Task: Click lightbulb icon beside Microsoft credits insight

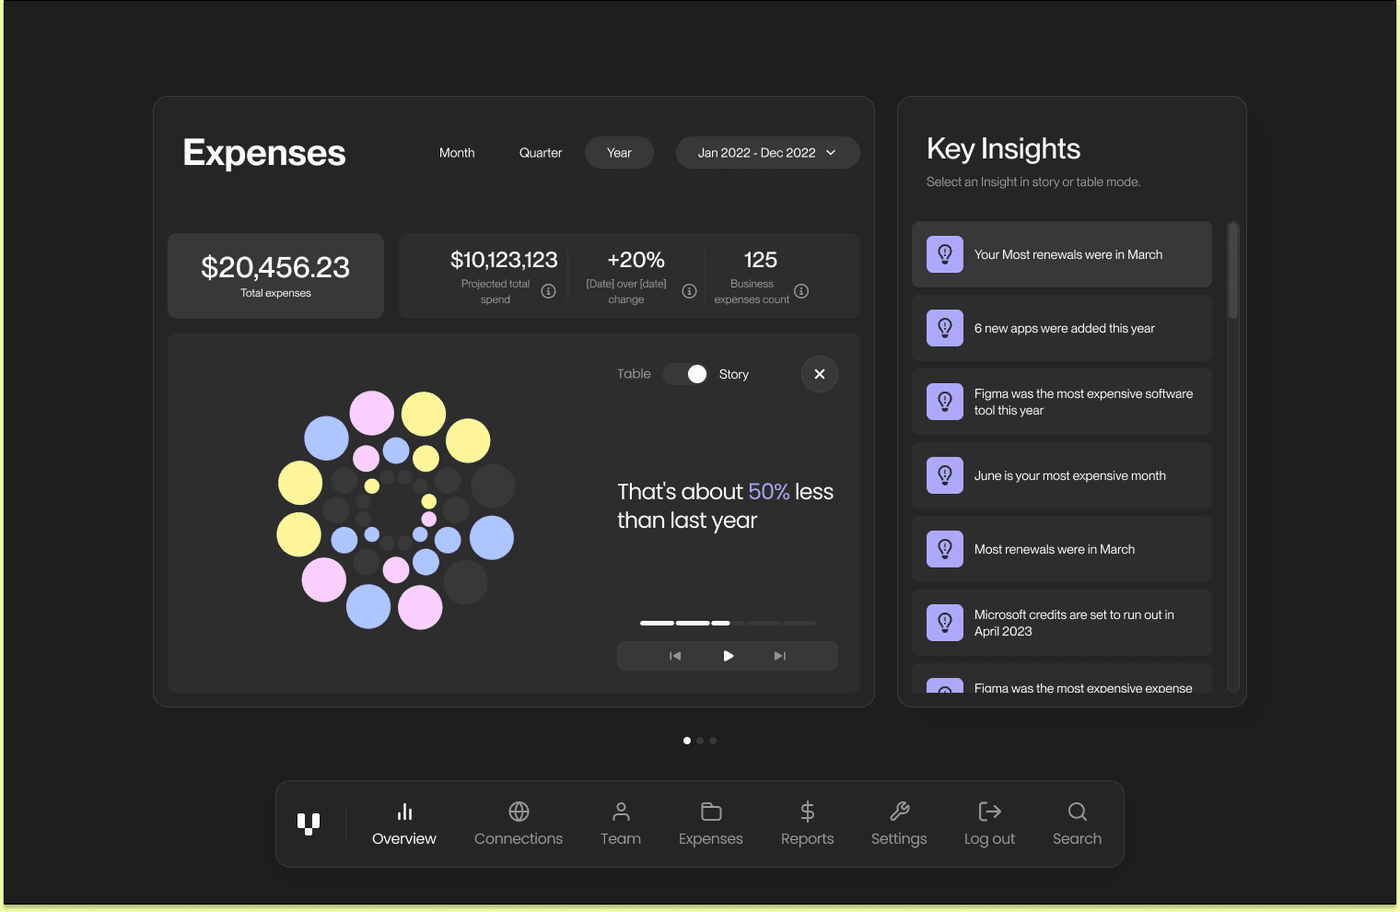Action: (945, 623)
